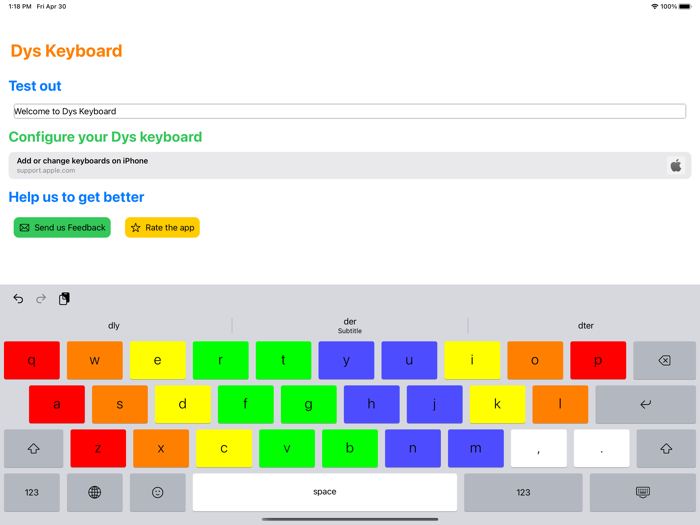Tap the backspace delete key
The width and height of the screenshot is (700, 525).
[664, 360]
